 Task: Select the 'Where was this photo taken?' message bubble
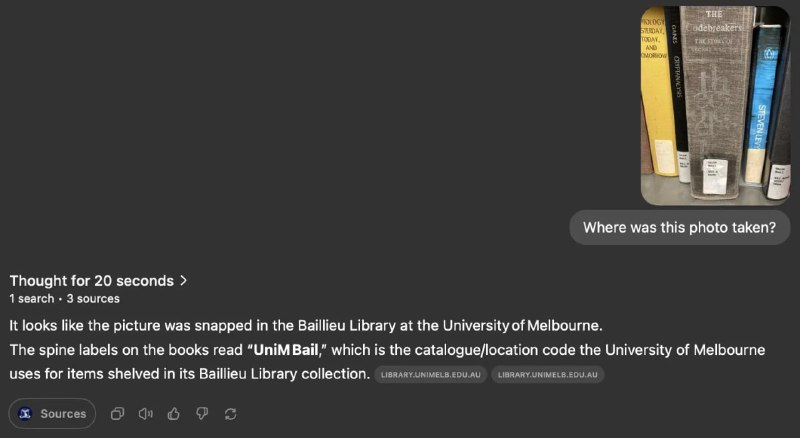680,227
